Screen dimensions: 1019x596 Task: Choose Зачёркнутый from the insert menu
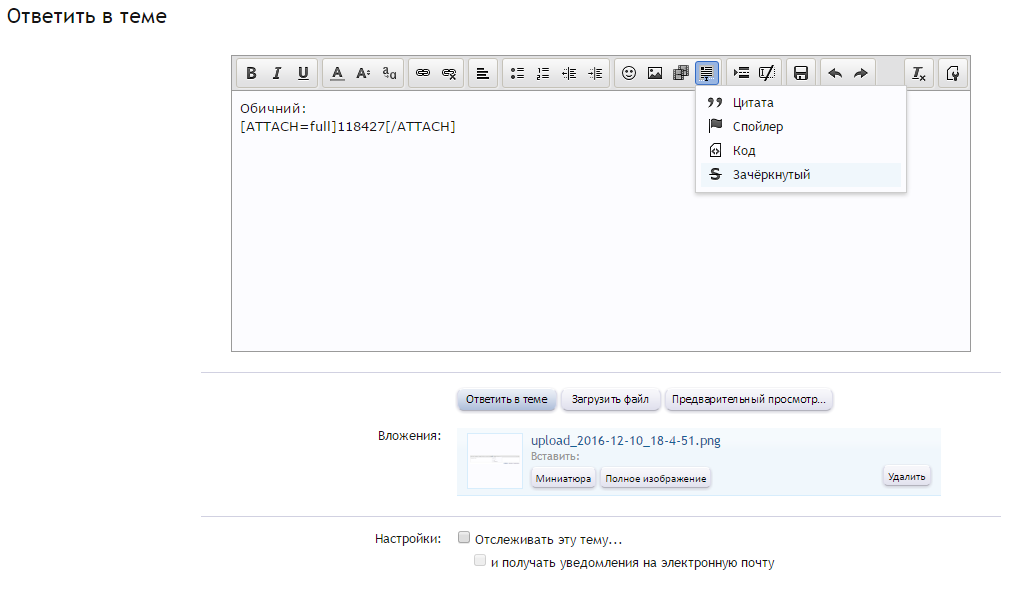801,175
